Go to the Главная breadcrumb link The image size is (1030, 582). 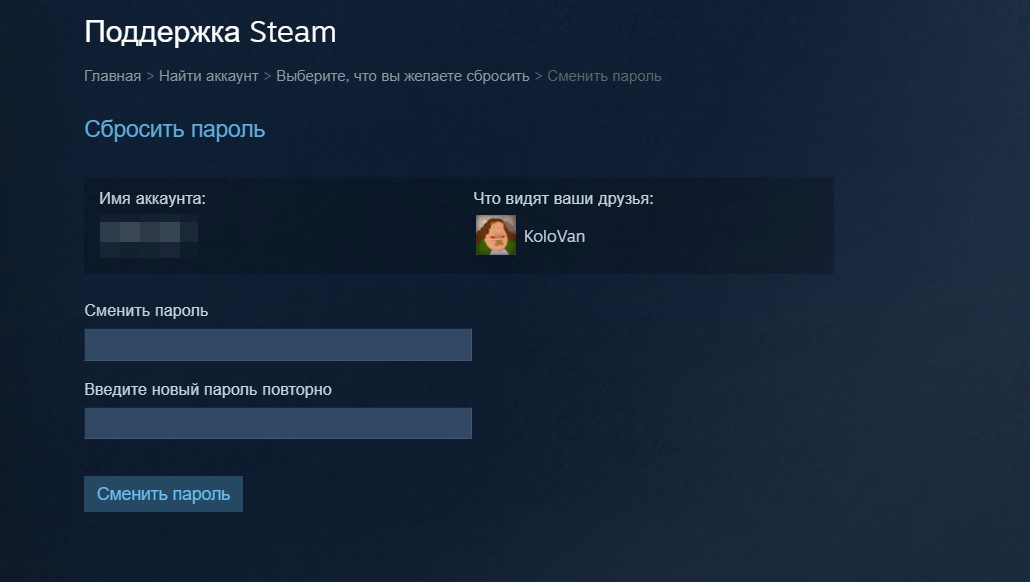(x=112, y=76)
